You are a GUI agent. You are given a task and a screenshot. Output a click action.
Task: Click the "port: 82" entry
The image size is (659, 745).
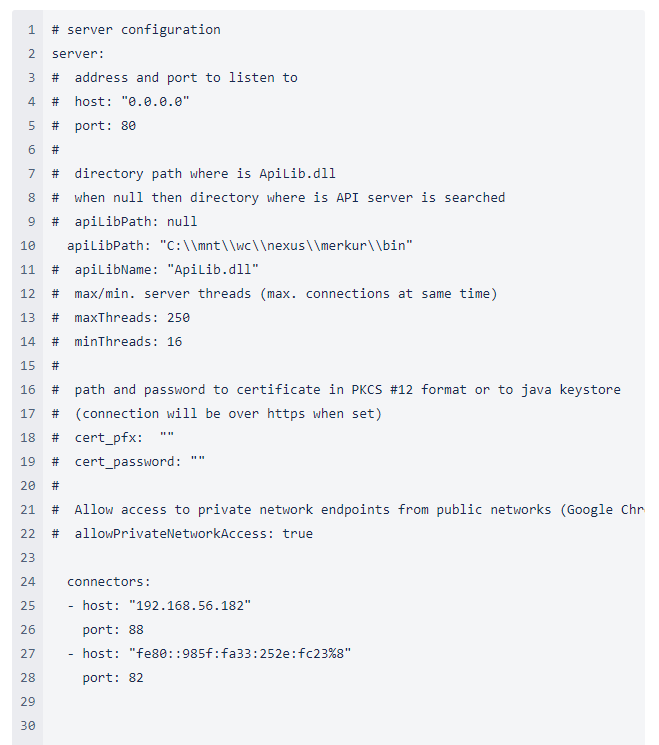pyautogui.click(x=113, y=678)
